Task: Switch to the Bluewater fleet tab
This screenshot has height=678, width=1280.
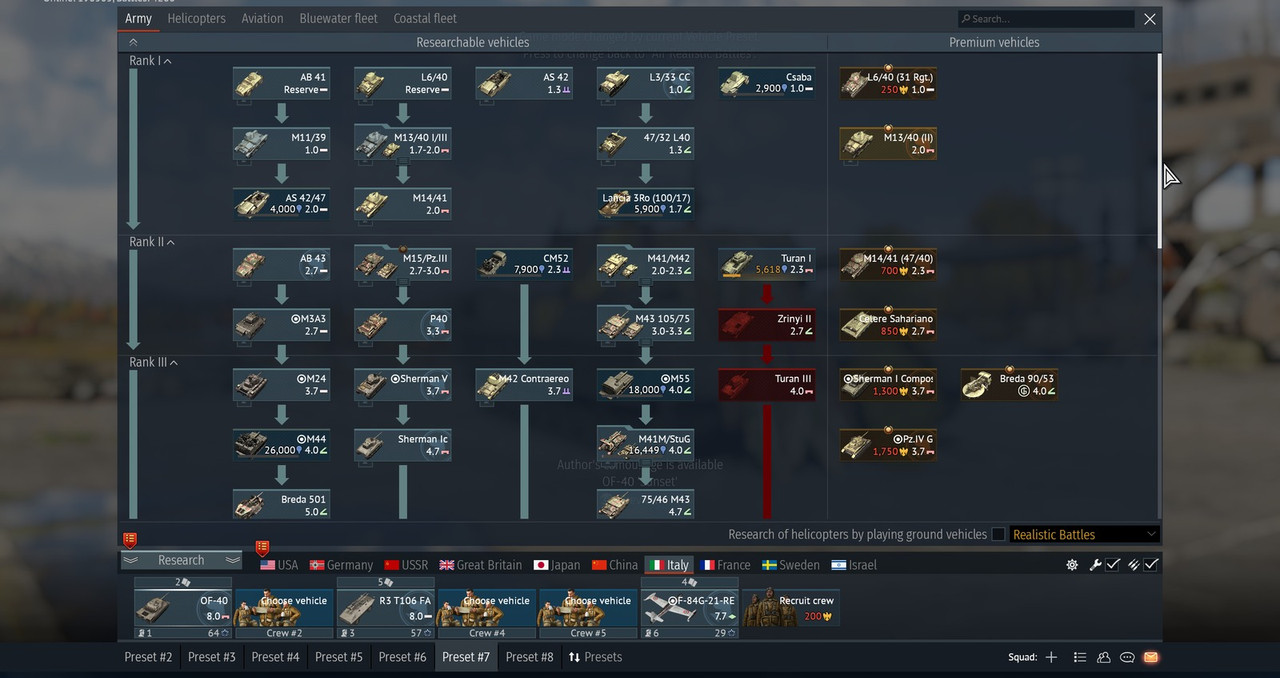Action: click(338, 18)
